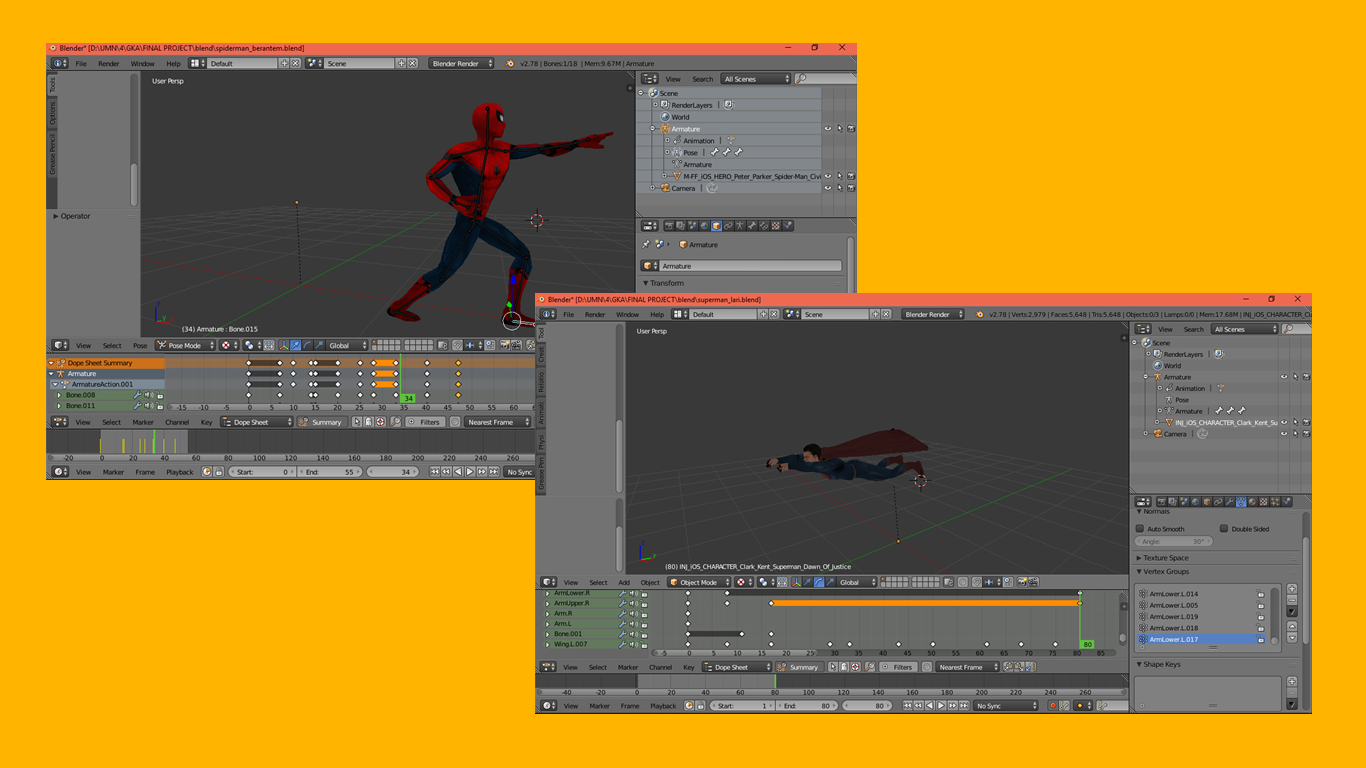The height and width of the screenshot is (768, 1366).
Task: Open File menu in spiderman window
Action: pos(81,63)
